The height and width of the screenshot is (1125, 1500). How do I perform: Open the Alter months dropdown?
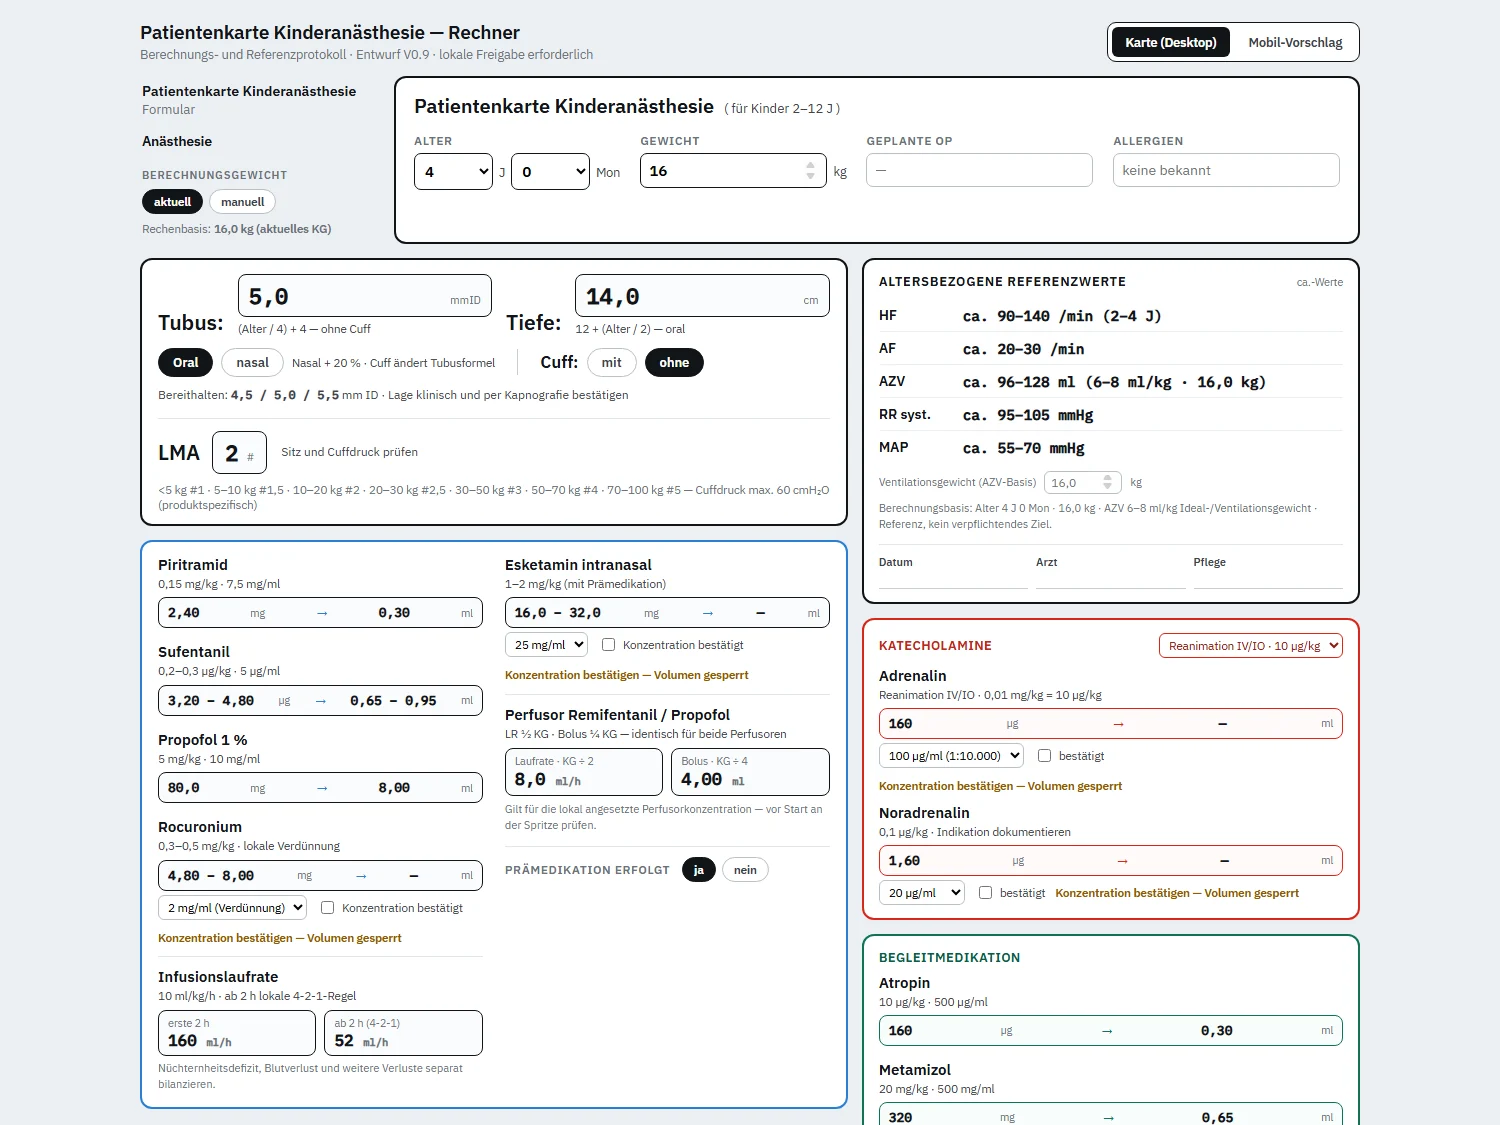[x=551, y=171]
